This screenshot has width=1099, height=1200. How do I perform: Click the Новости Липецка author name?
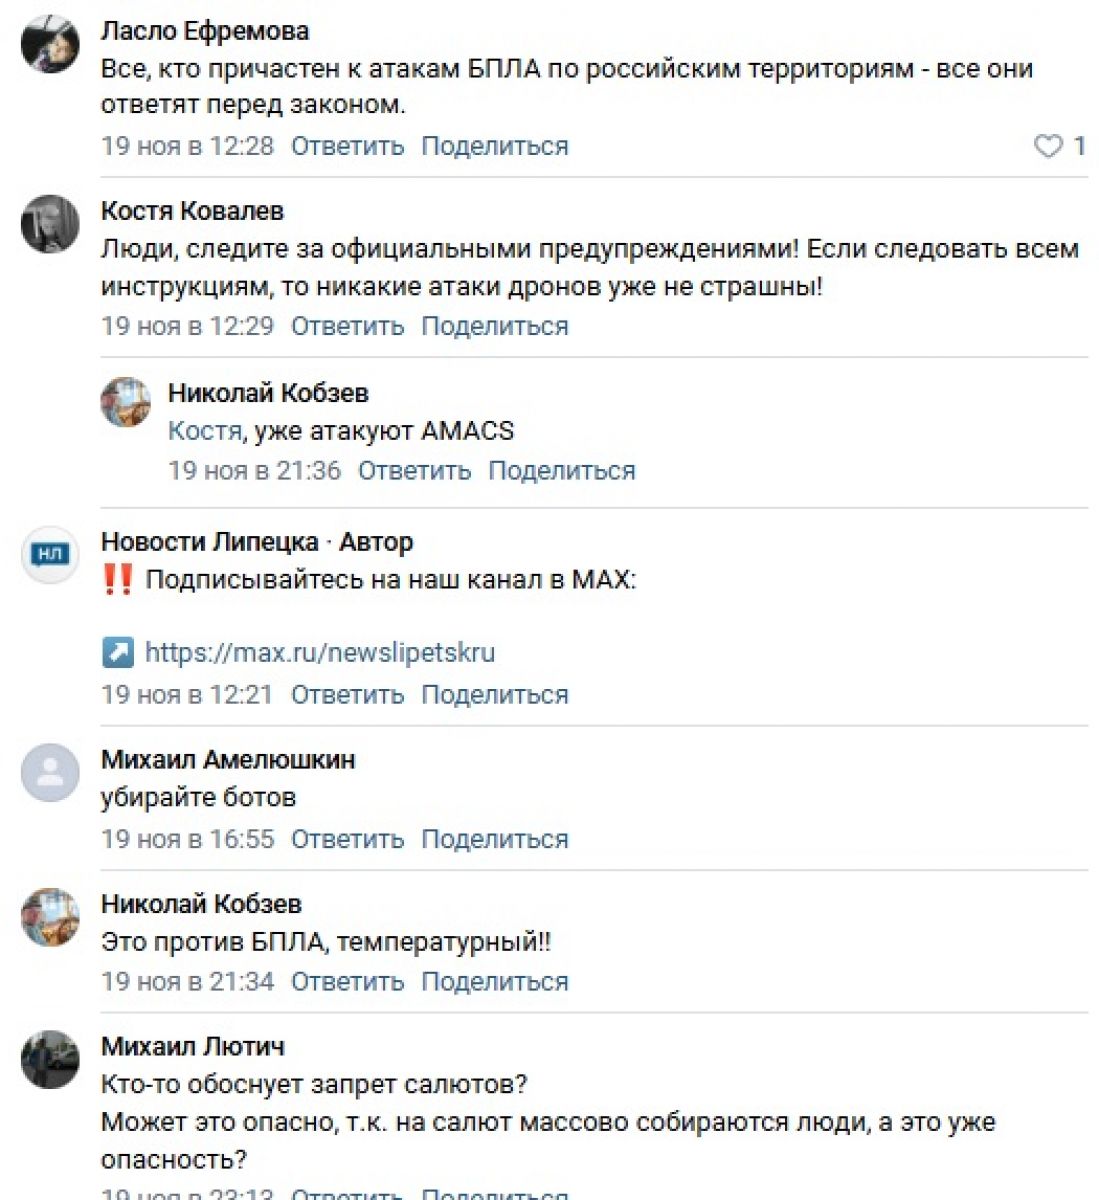coord(209,542)
